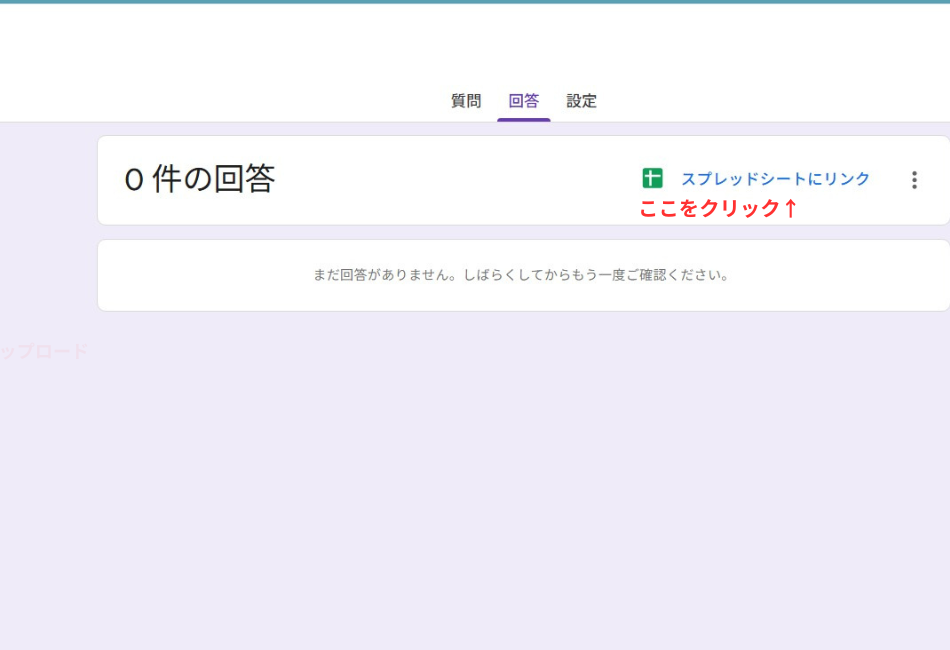The image size is (950, 650).
Task: Click the red upward arrow annotation
Action: [790, 208]
